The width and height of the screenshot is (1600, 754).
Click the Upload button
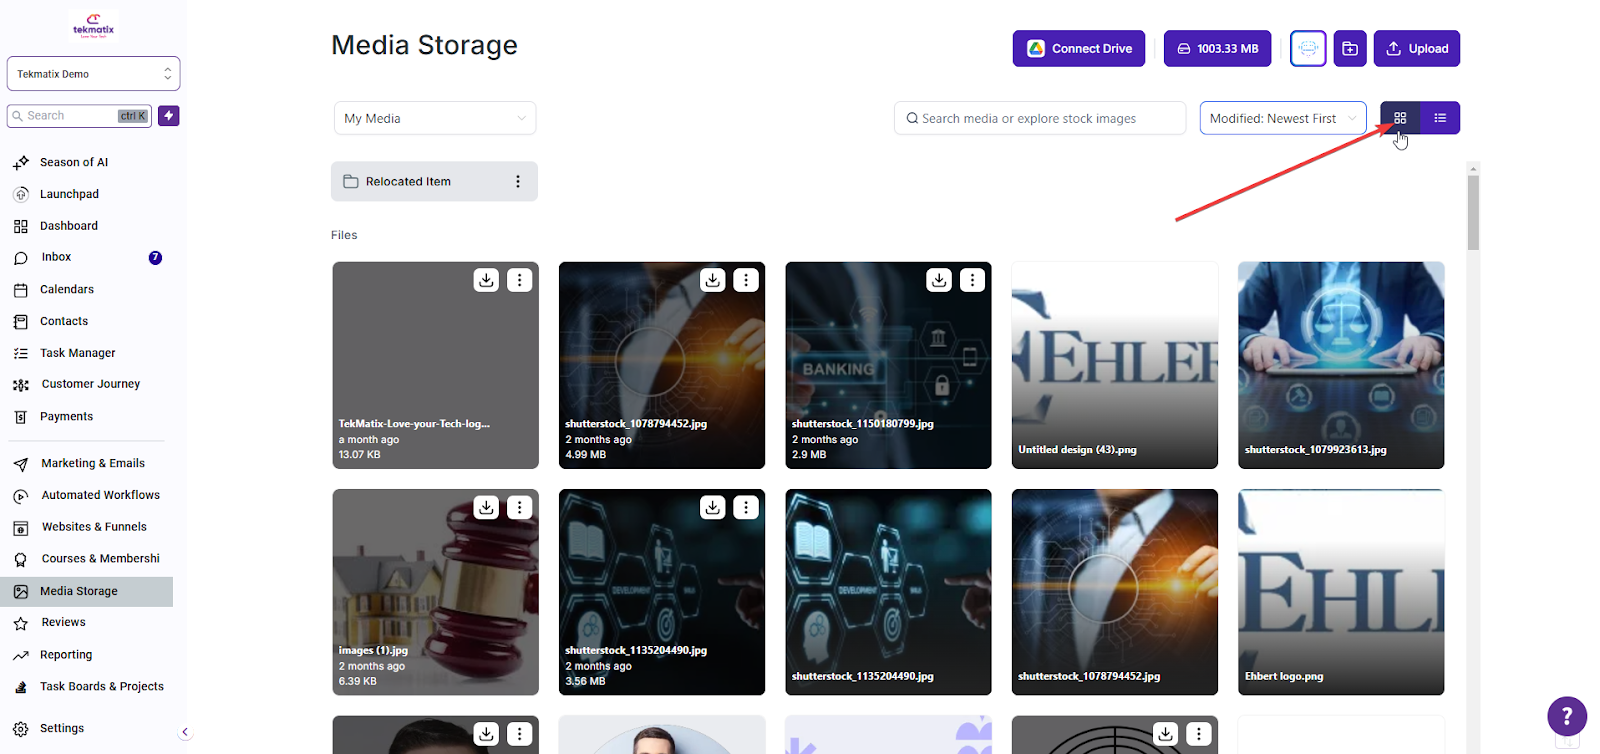tap(1417, 48)
